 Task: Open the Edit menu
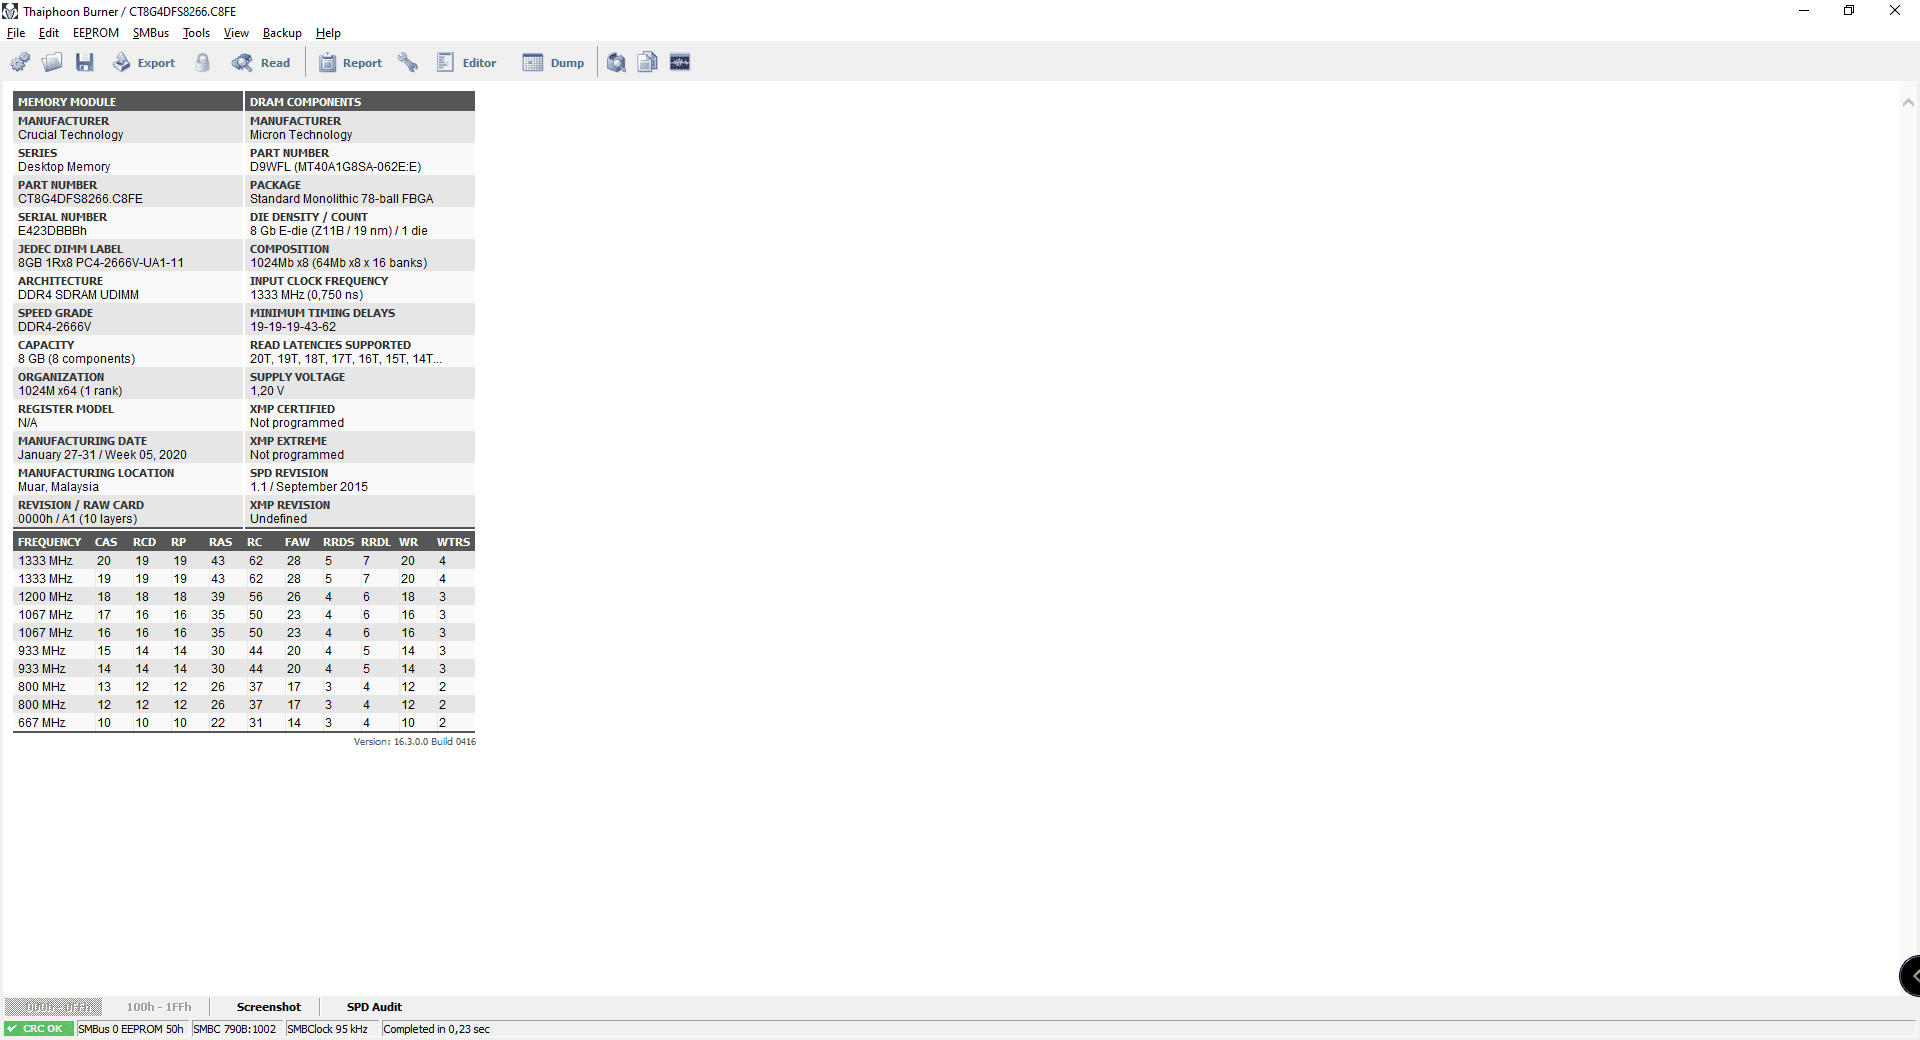[x=49, y=33]
